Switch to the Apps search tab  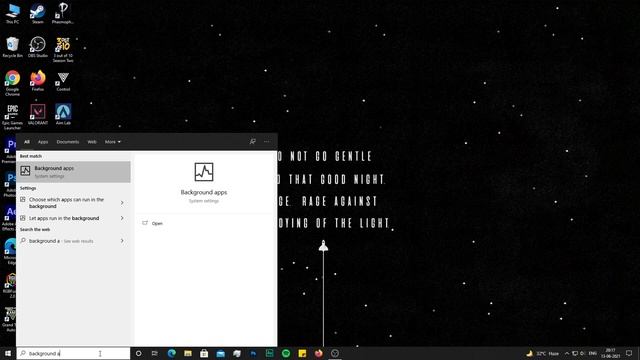click(43, 142)
